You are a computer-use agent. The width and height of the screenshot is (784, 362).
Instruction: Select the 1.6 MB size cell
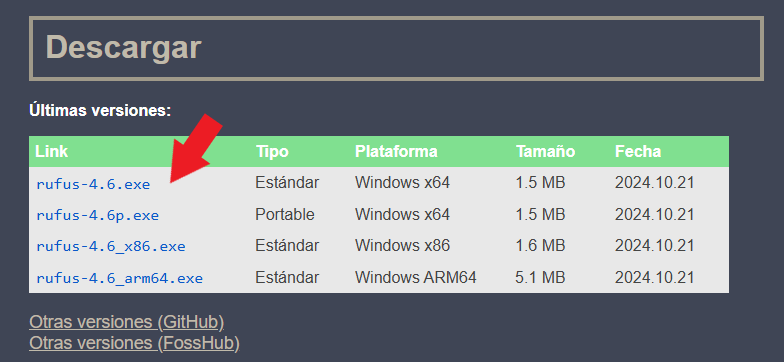coord(540,246)
